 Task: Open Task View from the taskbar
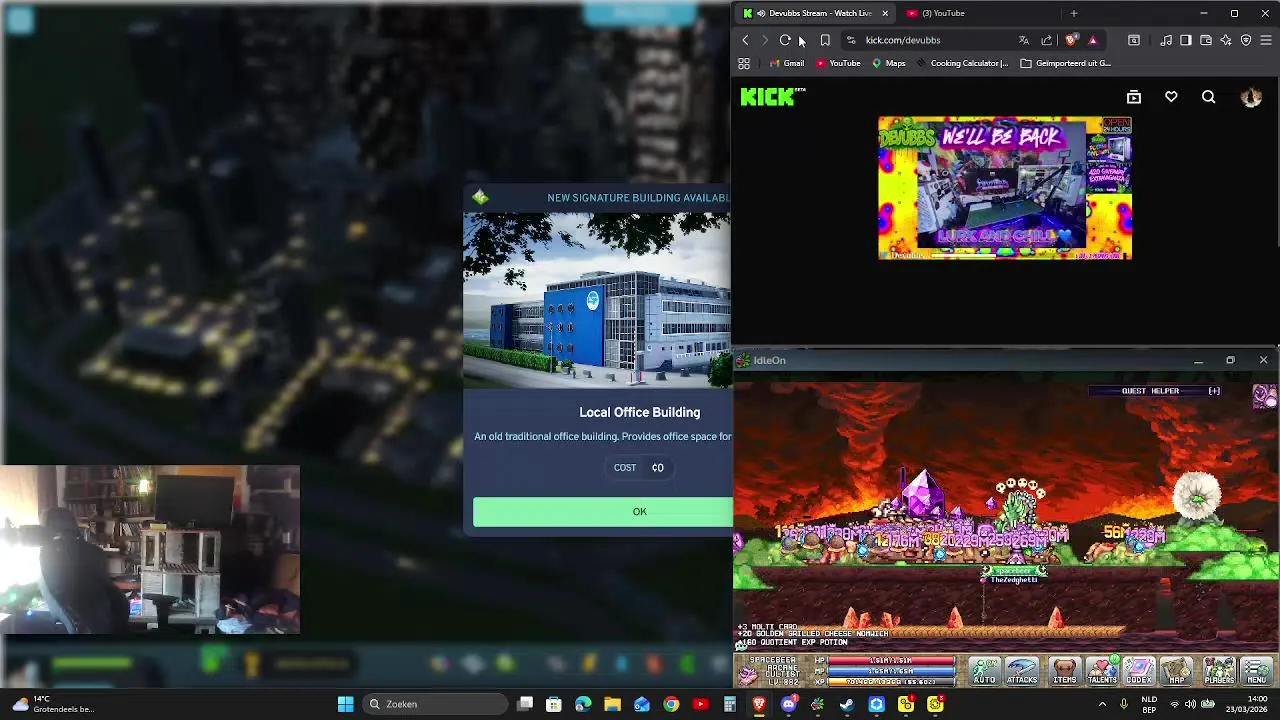525,704
